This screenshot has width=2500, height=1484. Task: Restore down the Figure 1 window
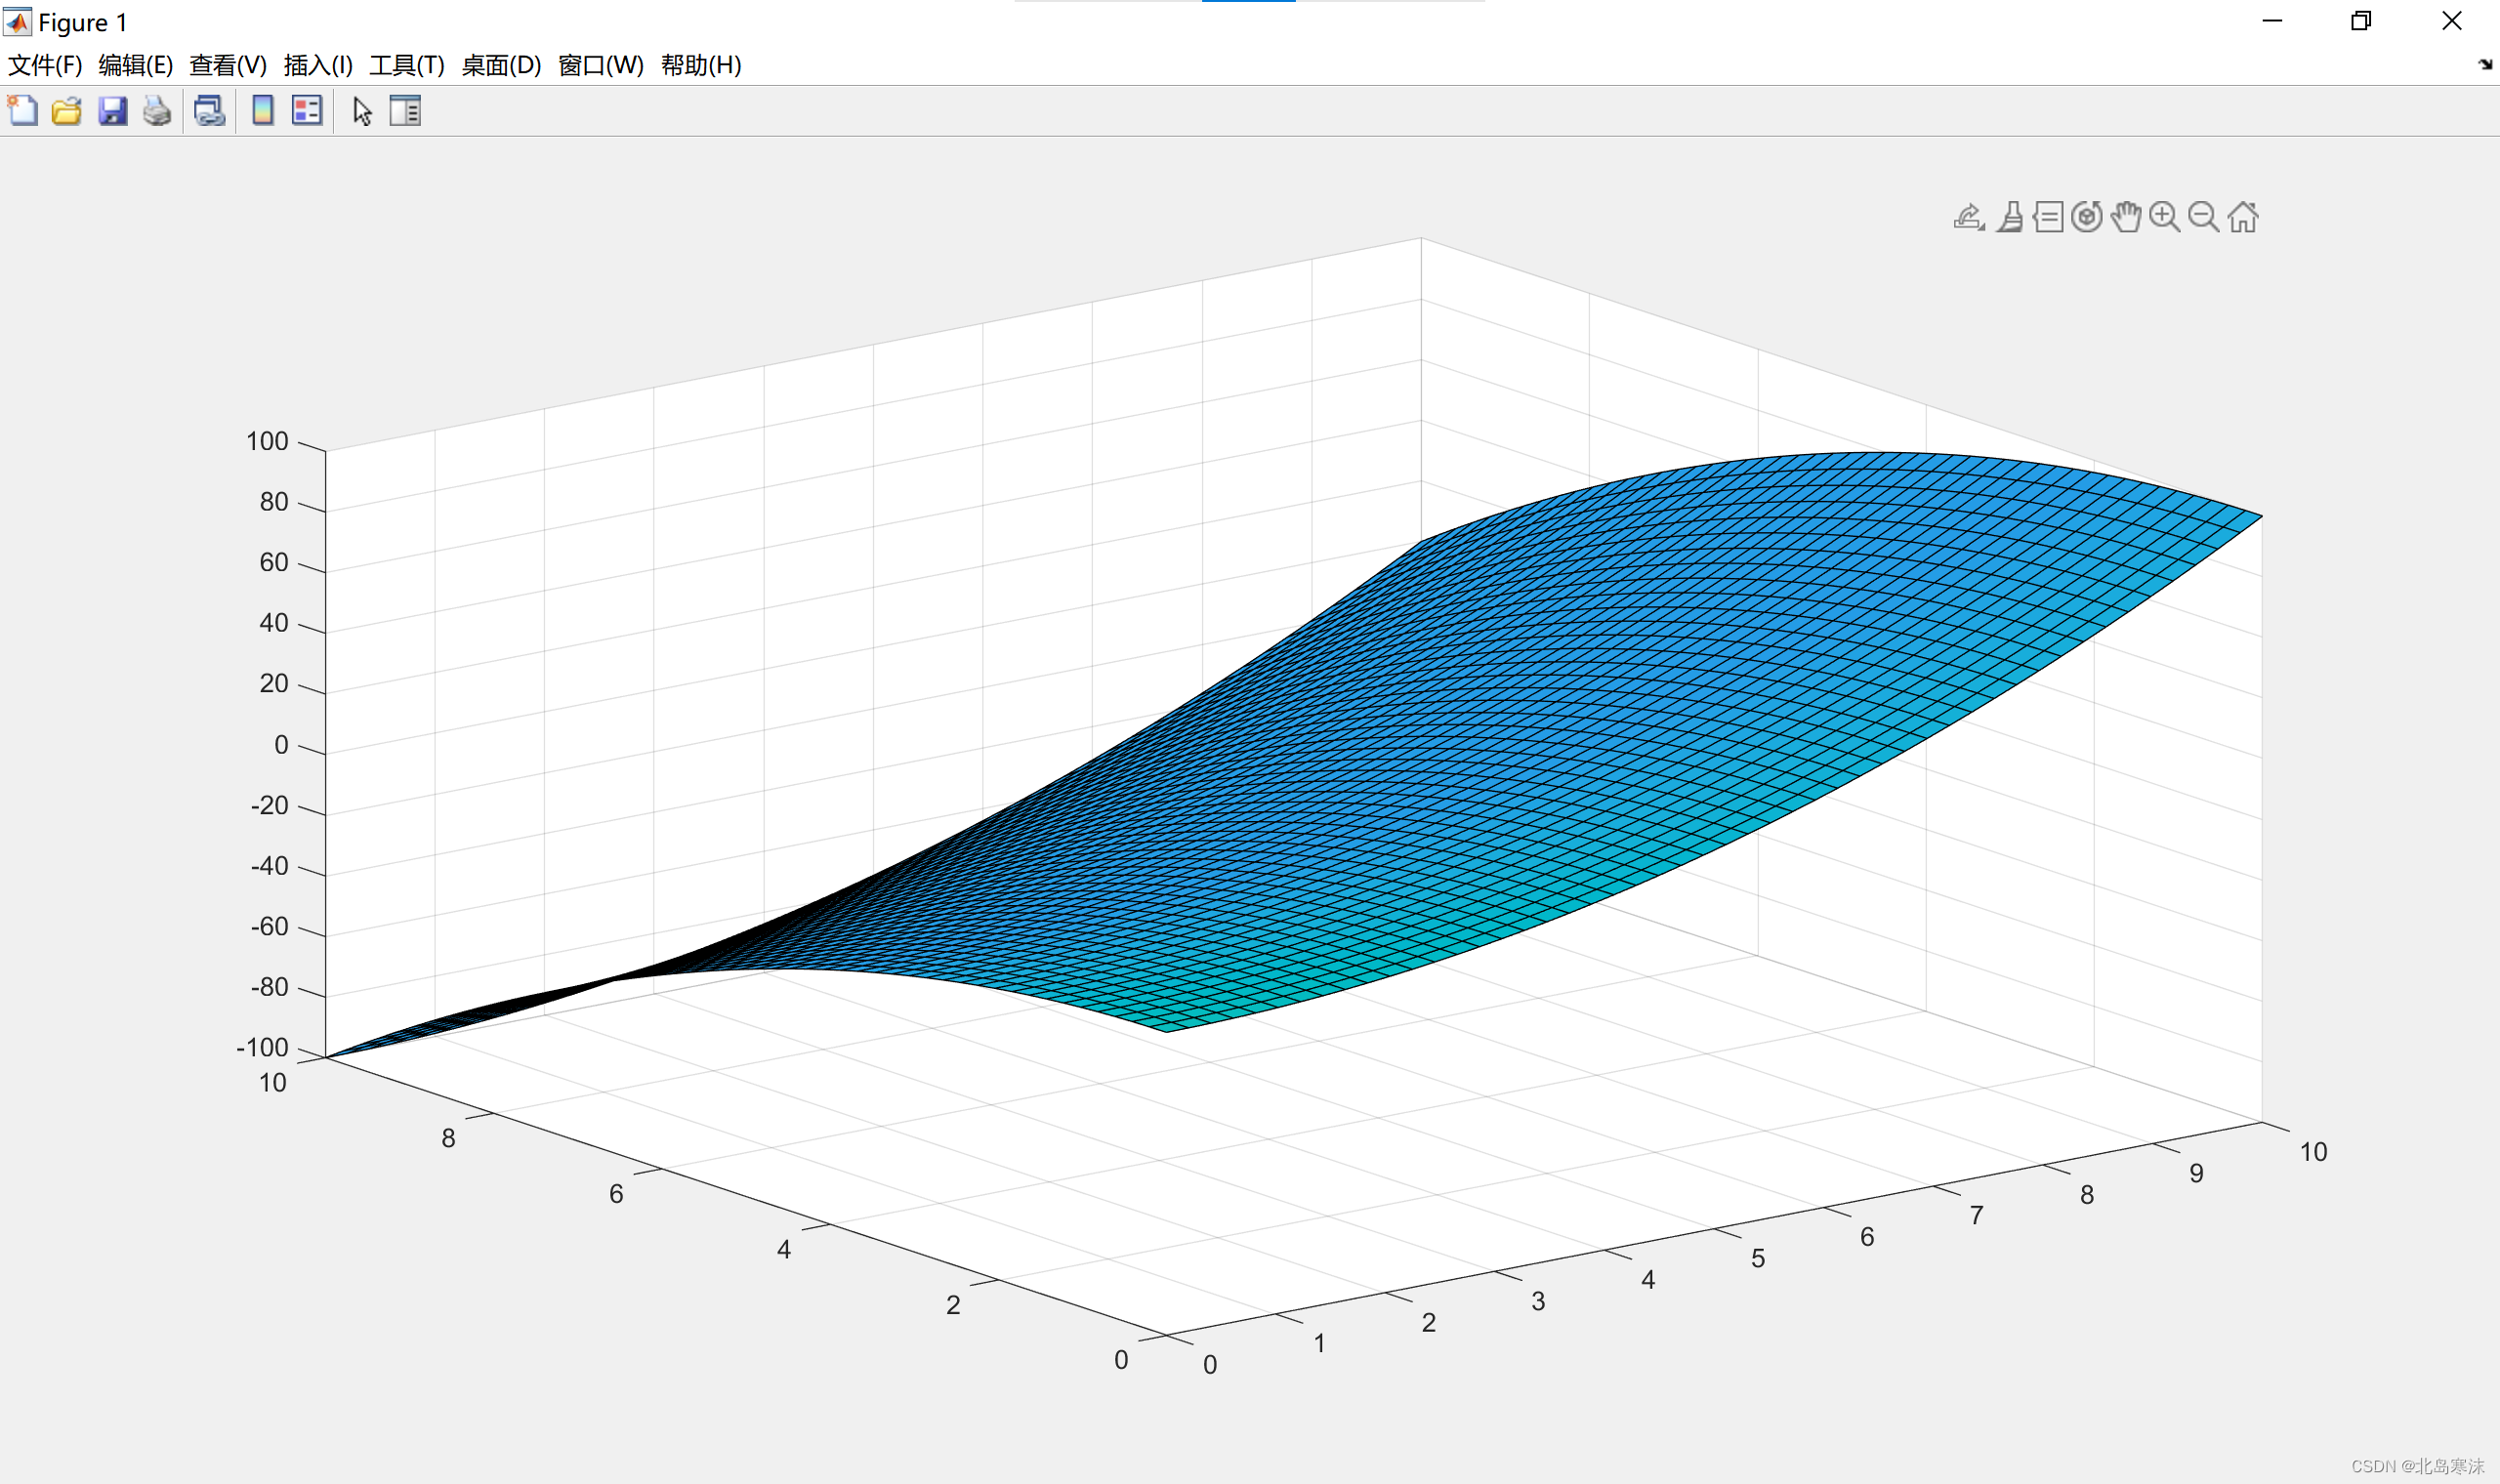coord(2361,21)
